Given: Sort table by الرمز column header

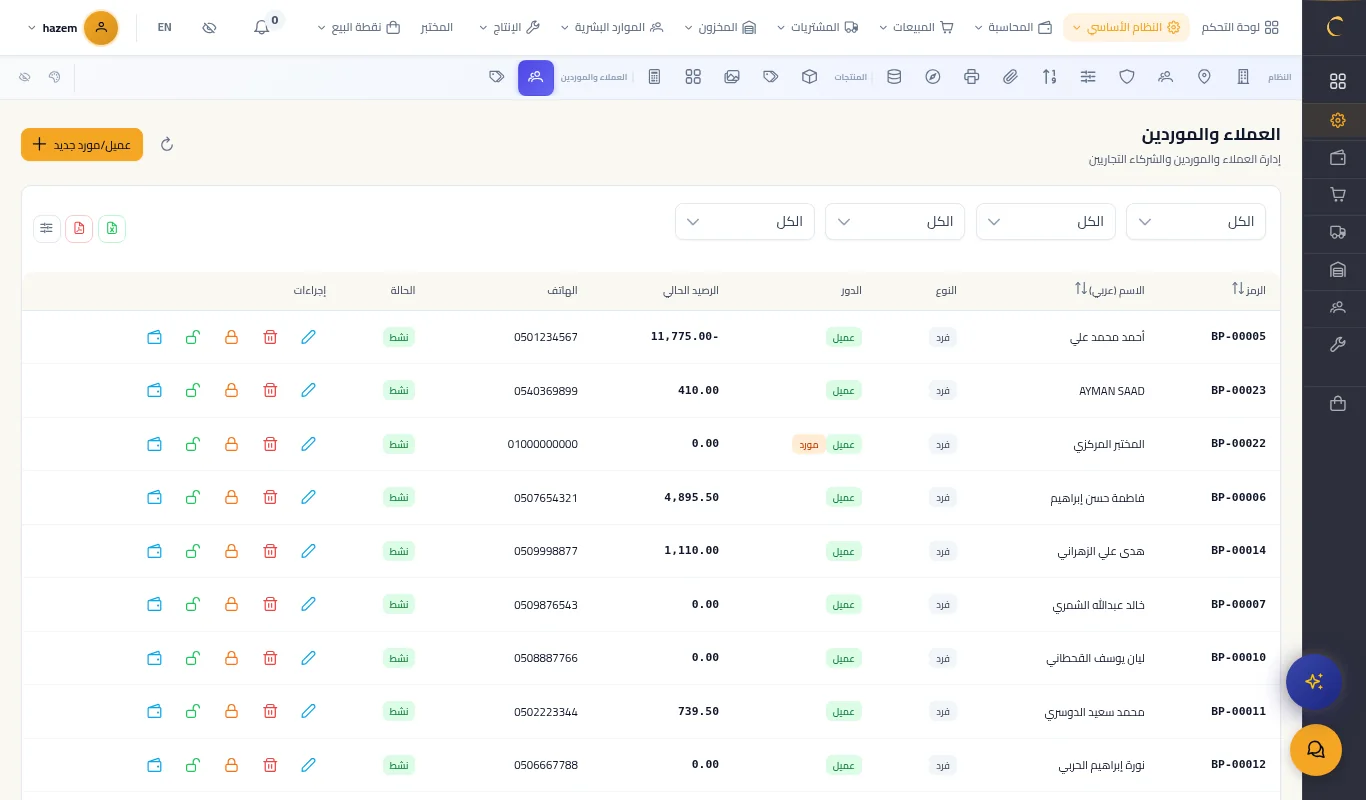Looking at the screenshot, I should 1249,289.
